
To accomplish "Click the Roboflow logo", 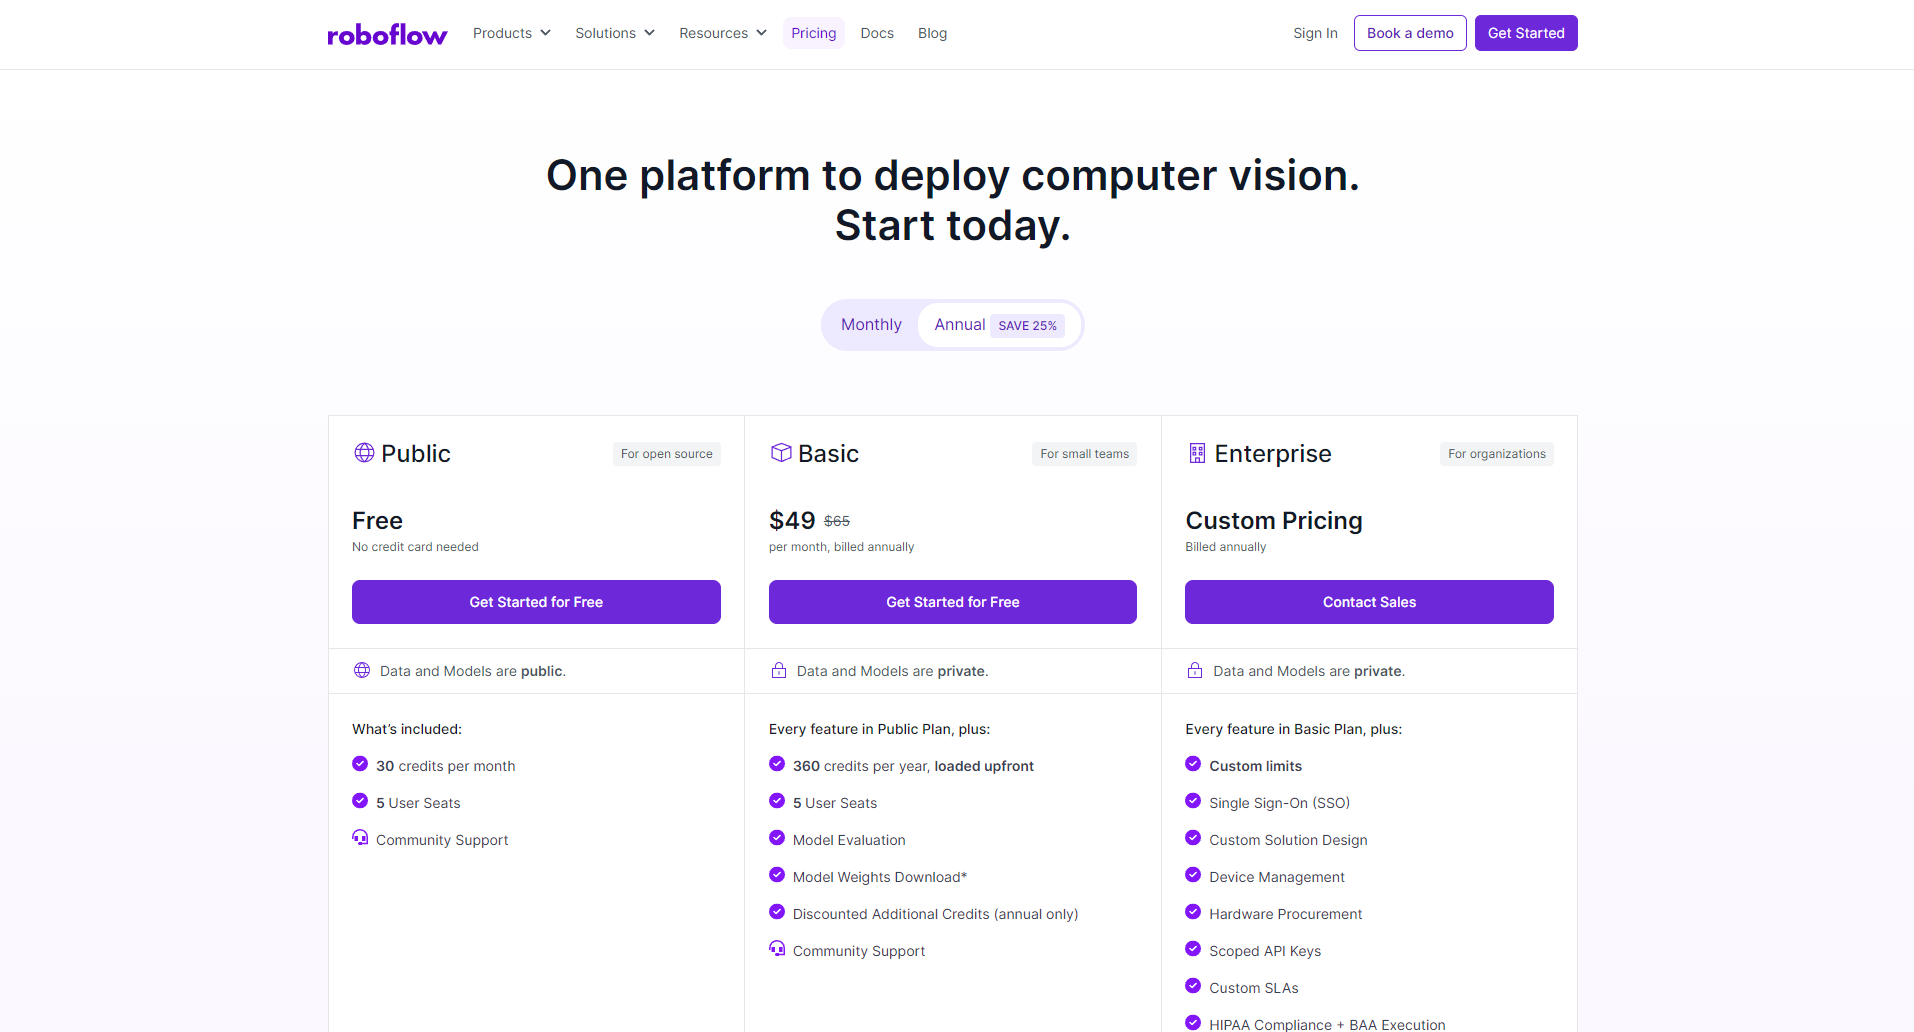I will pos(387,35).
